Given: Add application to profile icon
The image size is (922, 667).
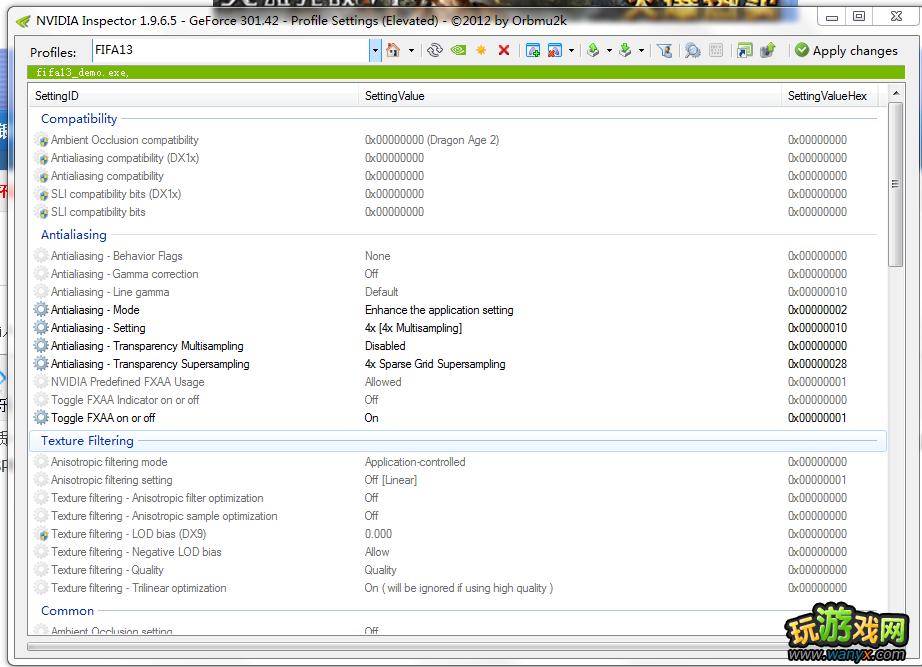Looking at the screenshot, I should (533, 51).
